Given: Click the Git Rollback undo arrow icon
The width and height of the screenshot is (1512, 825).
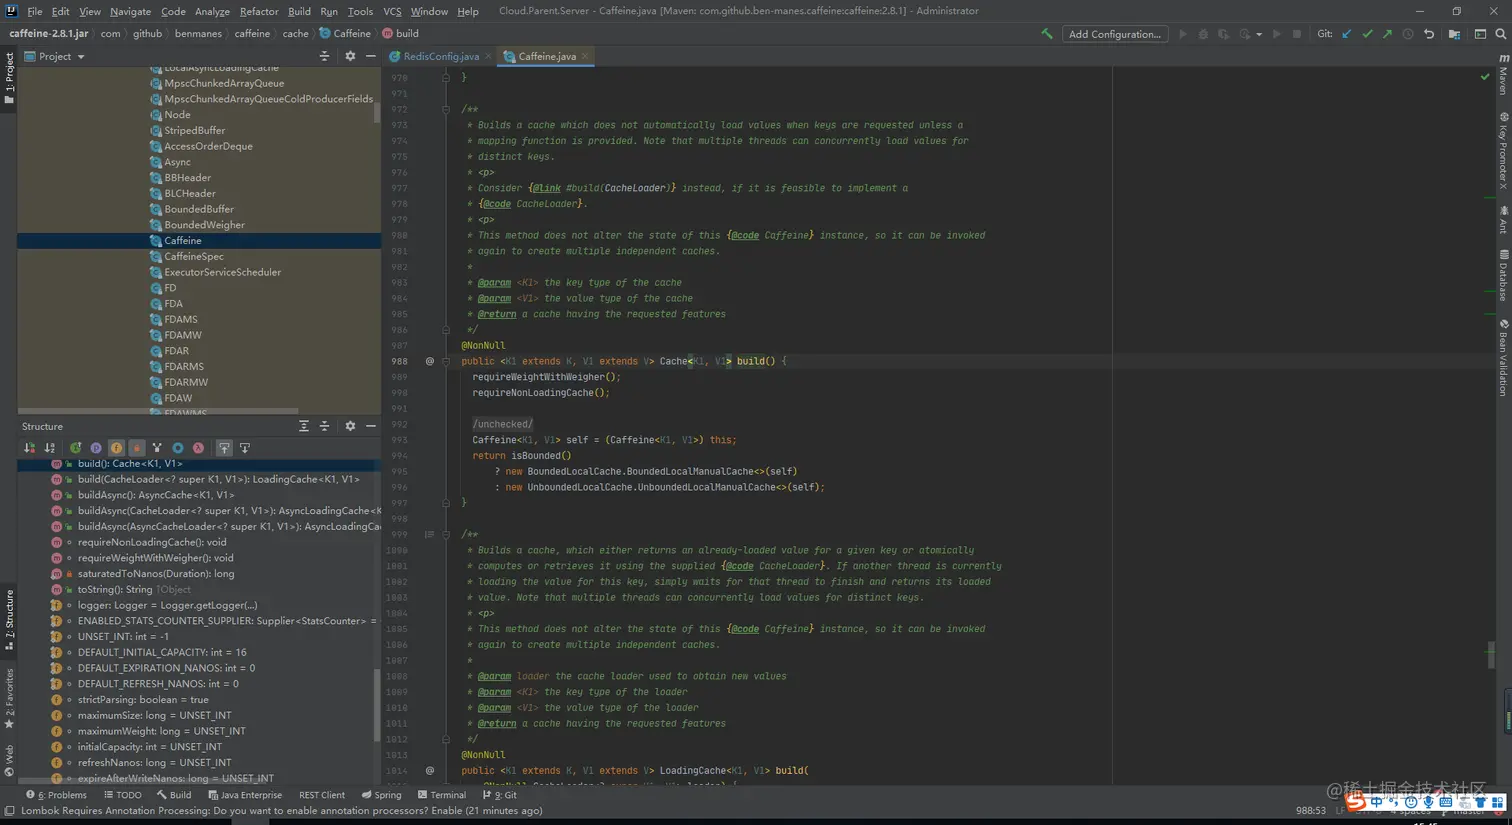Looking at the screenshot, I should point(1429,34).
